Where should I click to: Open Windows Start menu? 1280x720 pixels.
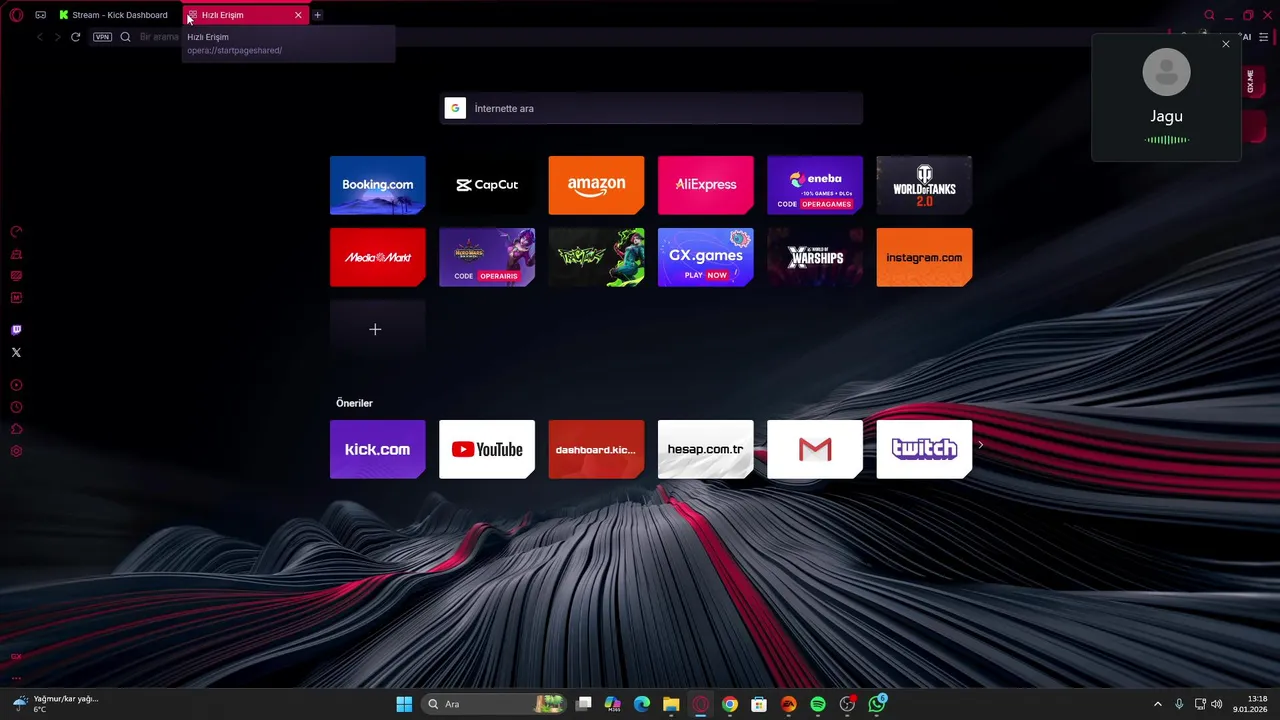click(404, 704)
